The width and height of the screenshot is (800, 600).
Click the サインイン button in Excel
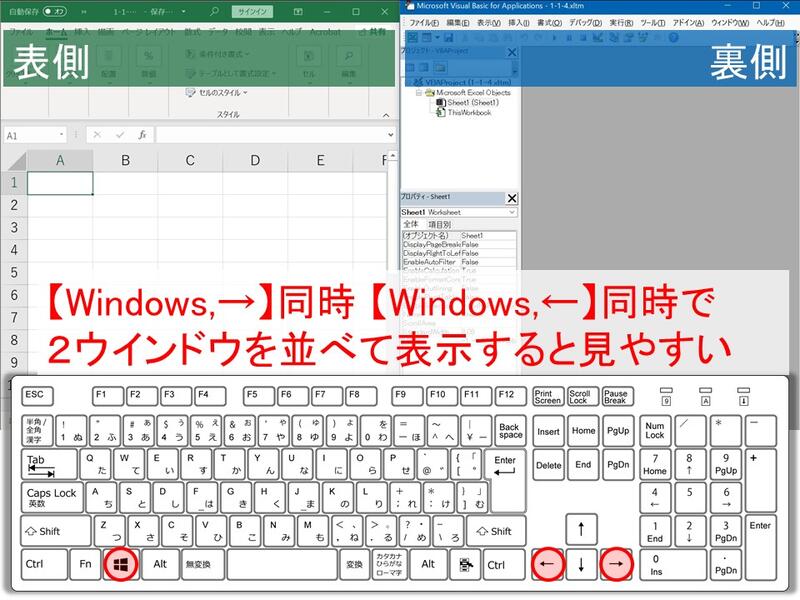coord(252,11)
